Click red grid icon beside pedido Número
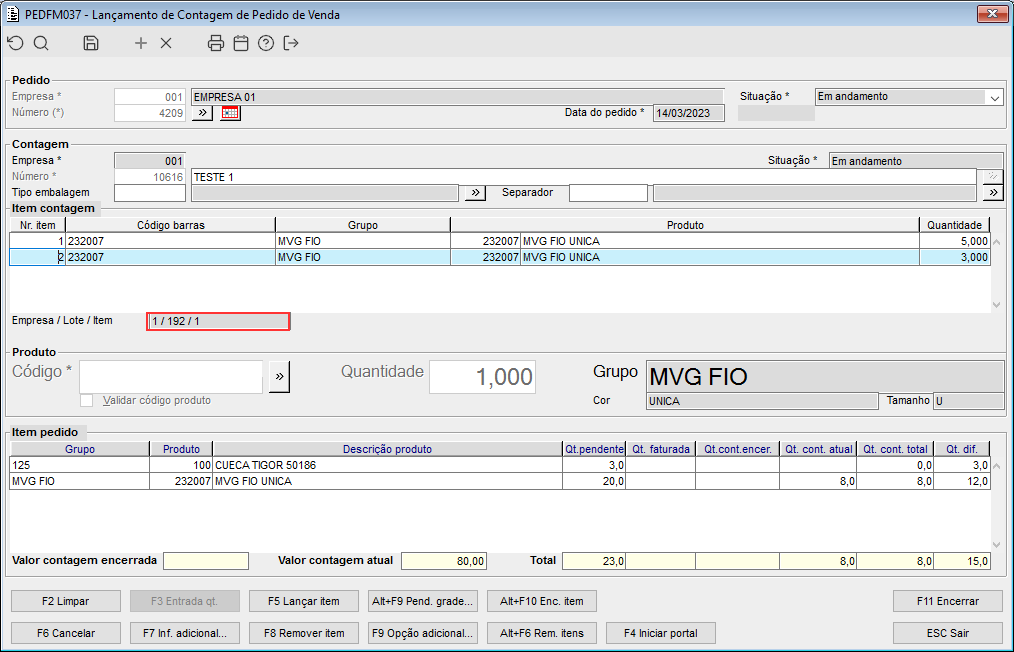 tap(231, 113)
